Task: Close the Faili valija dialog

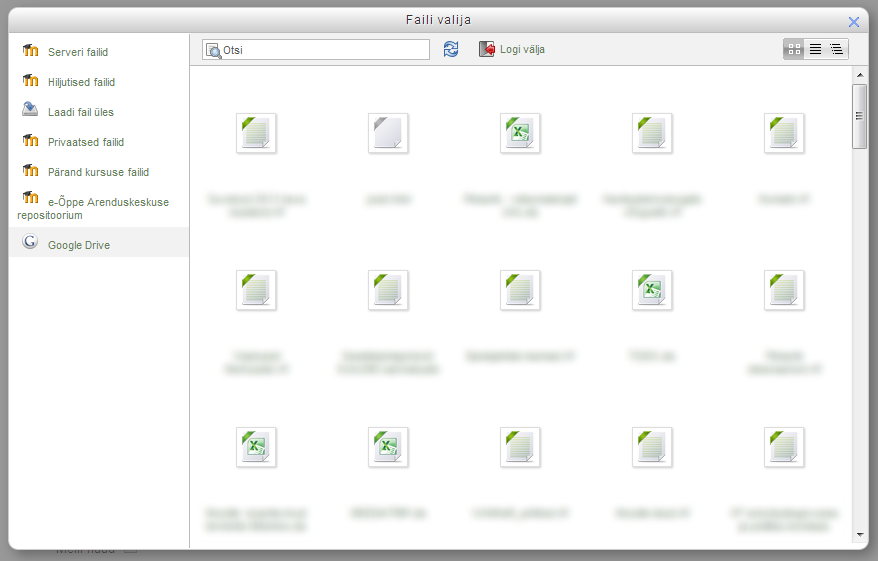Action: coord(854,22)
